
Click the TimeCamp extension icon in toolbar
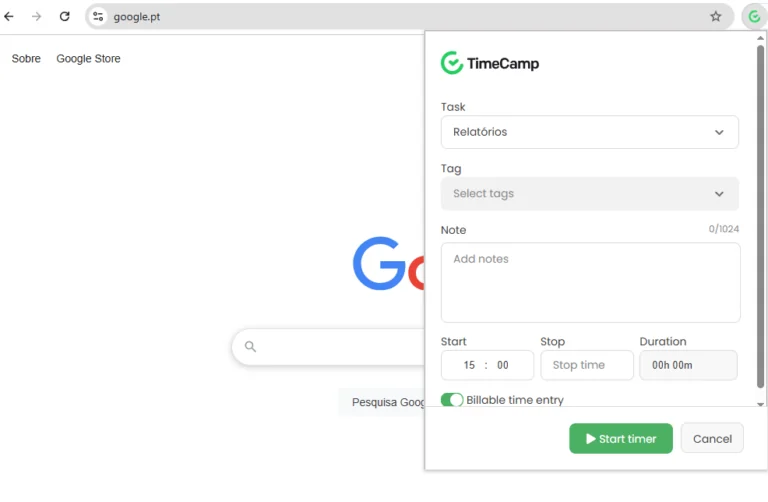754,16
